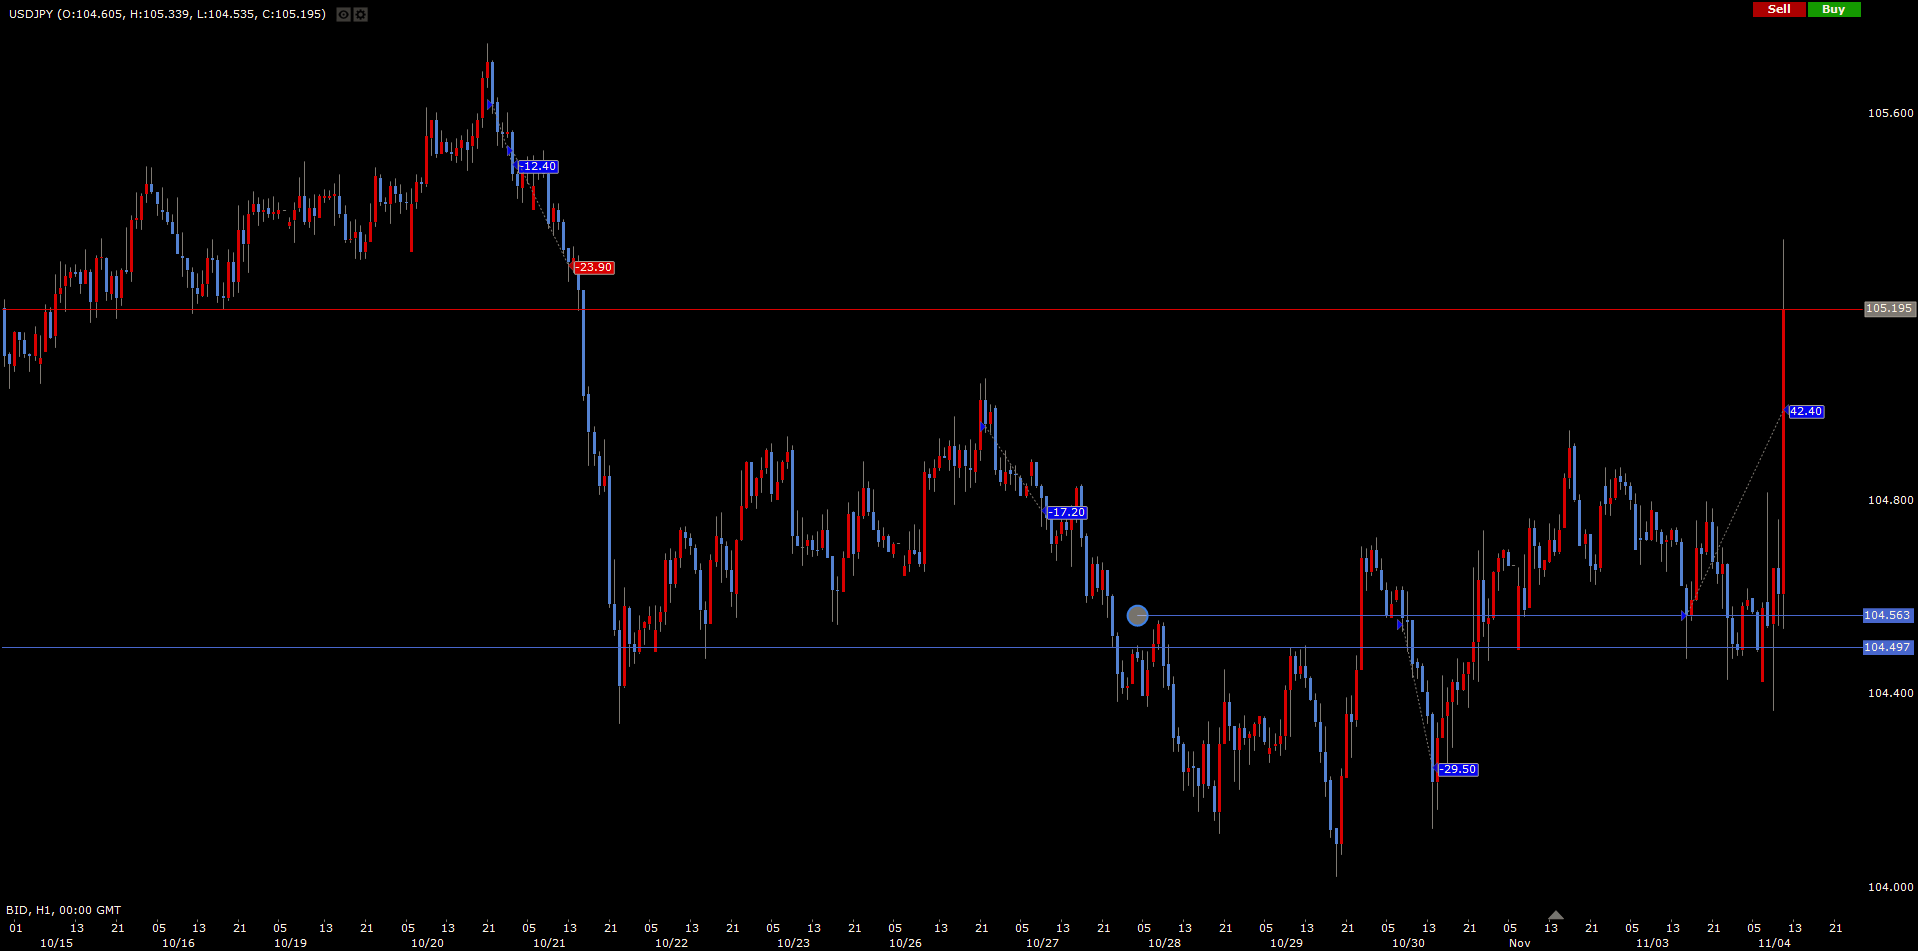Select the 105.195 current price tag
Viewport: 1918px width, 951px height.
[1889, 309]
